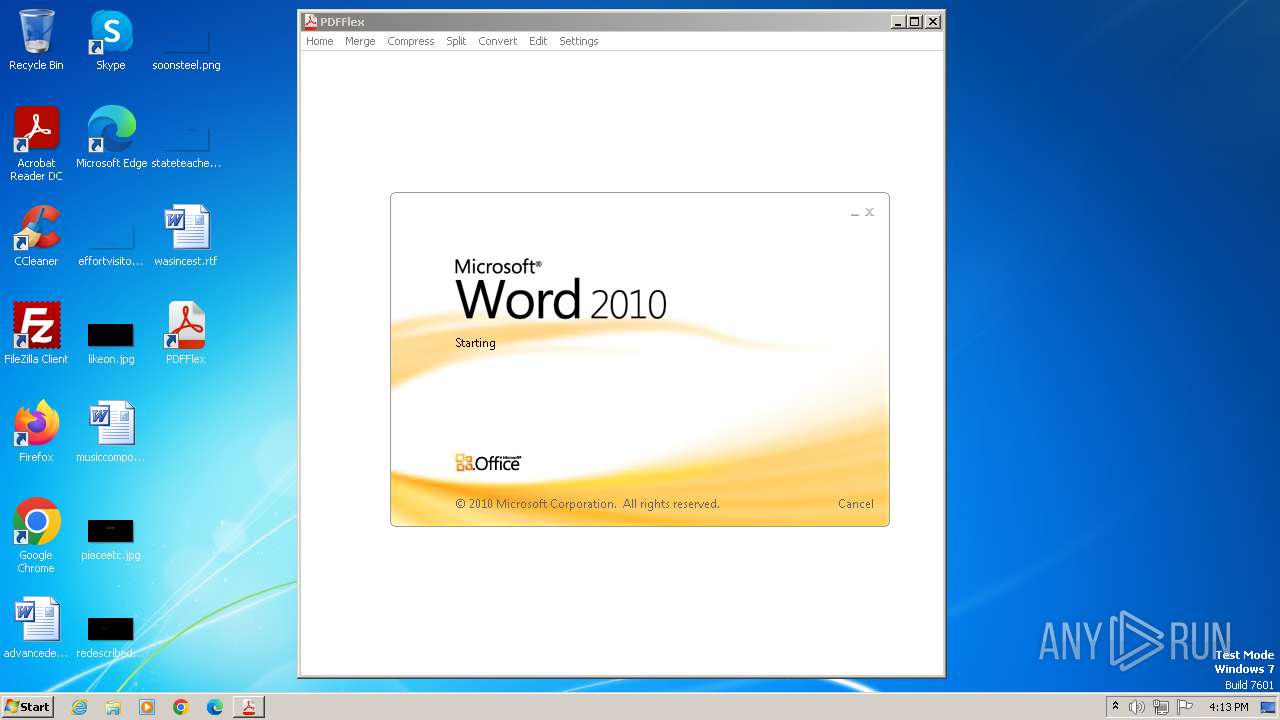Launch Skype from desktop shortcut
1280x720 pixels.
coord(110,40)
